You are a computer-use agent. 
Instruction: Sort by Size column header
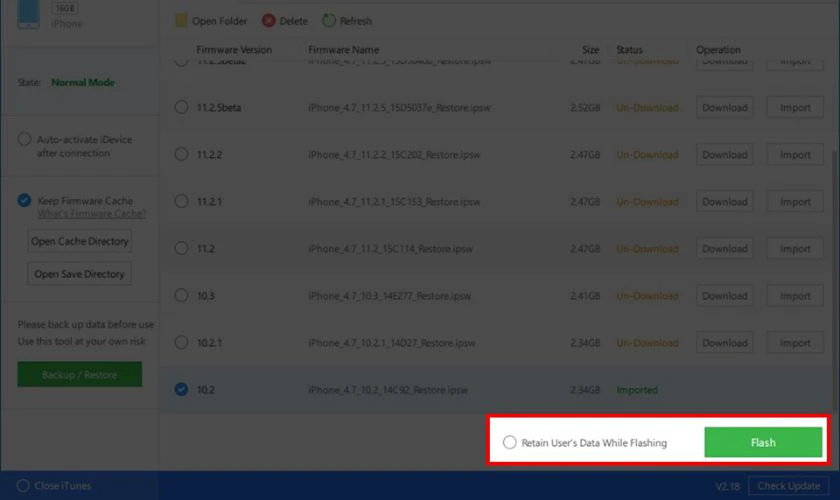(590, 49)
